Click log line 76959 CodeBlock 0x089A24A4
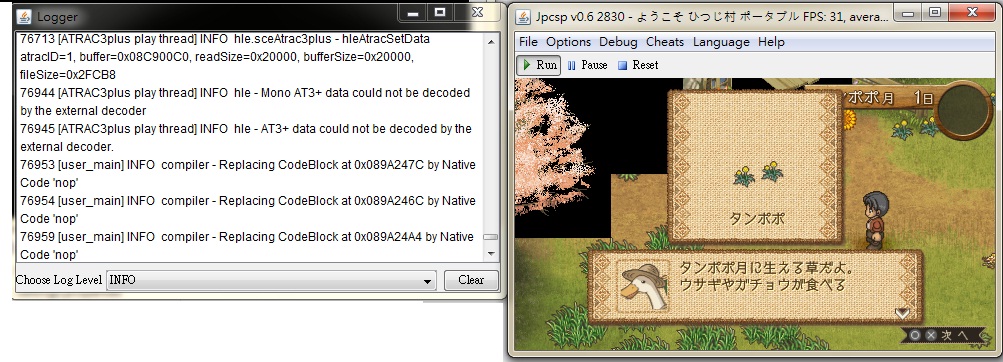Image resolution: width=1003 pixels, height=362 pixels. coord(247,245)
